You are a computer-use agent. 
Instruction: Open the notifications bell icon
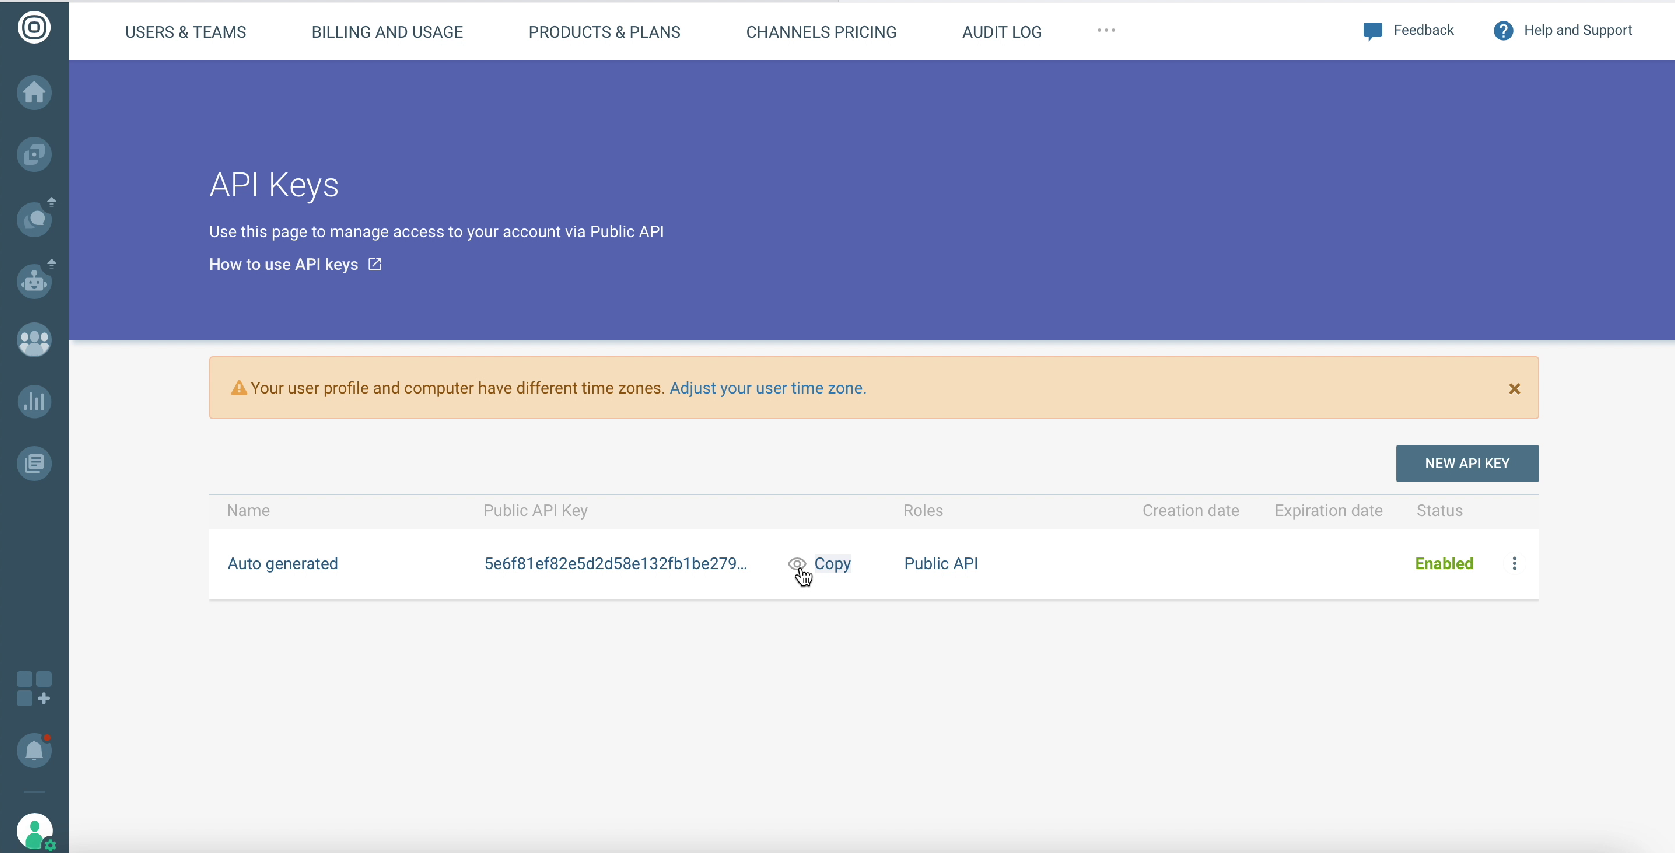click(34, 750)
